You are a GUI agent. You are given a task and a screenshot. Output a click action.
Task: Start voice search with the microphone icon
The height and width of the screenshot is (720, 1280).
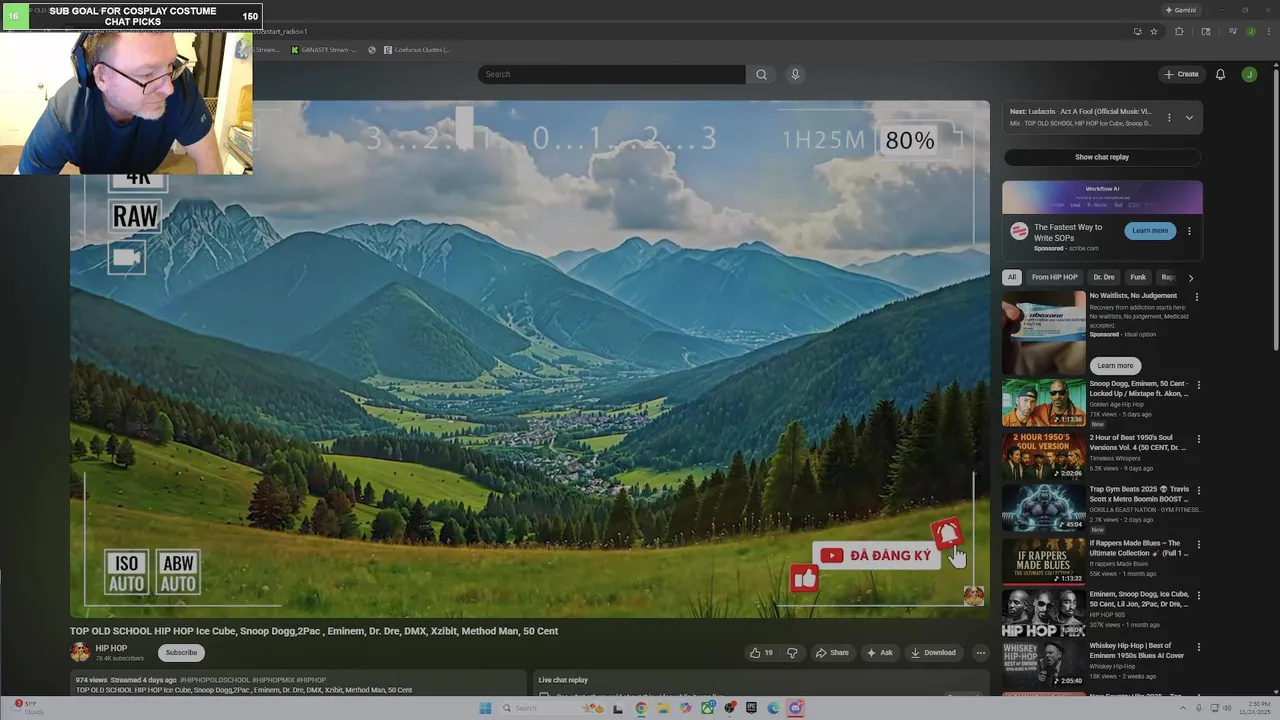click(x=795, y=74)
